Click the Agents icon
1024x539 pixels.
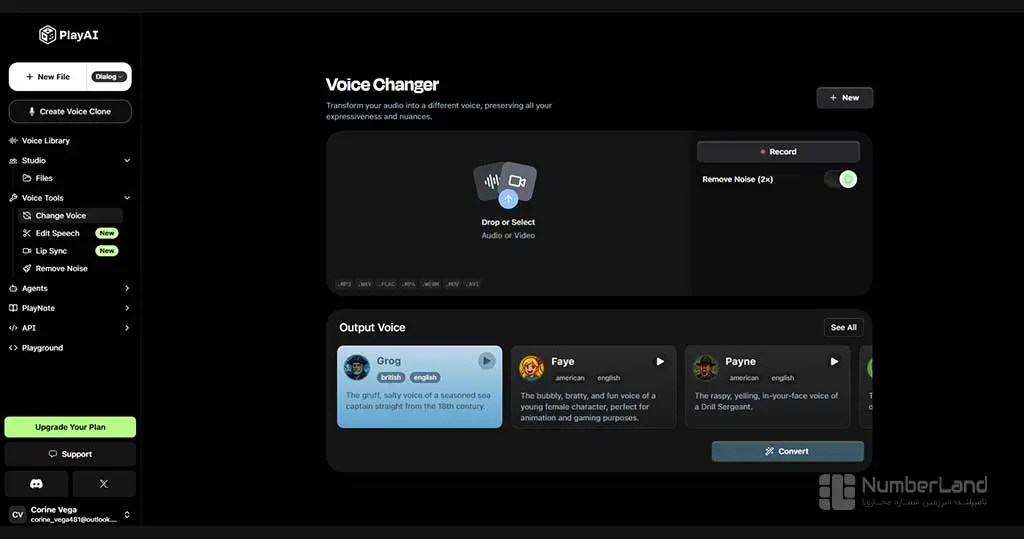tap(13, 288)
